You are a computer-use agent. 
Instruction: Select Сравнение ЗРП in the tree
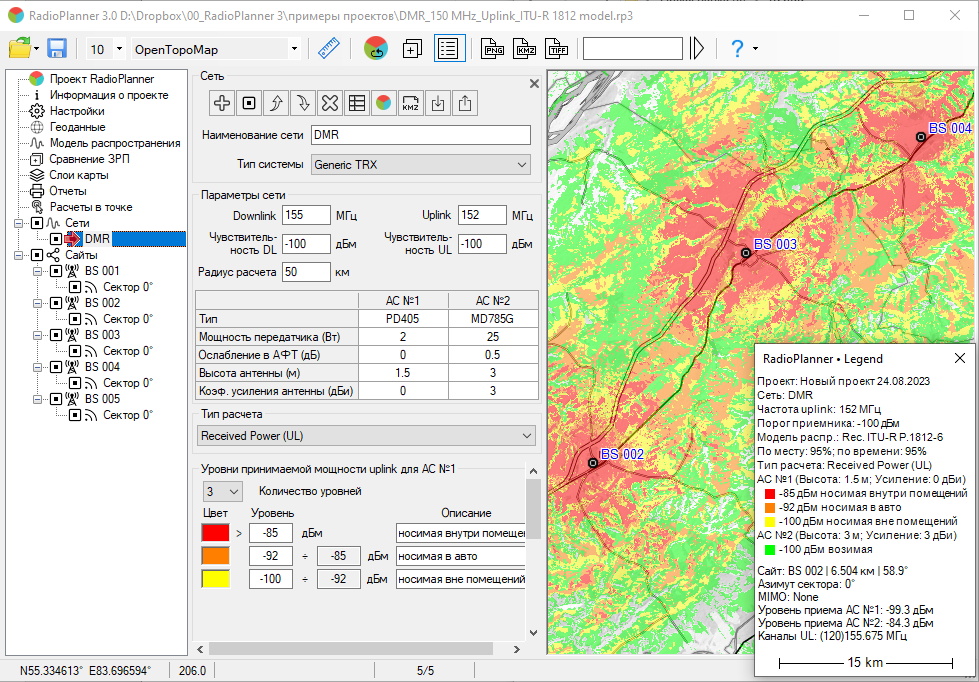[89, 159]
